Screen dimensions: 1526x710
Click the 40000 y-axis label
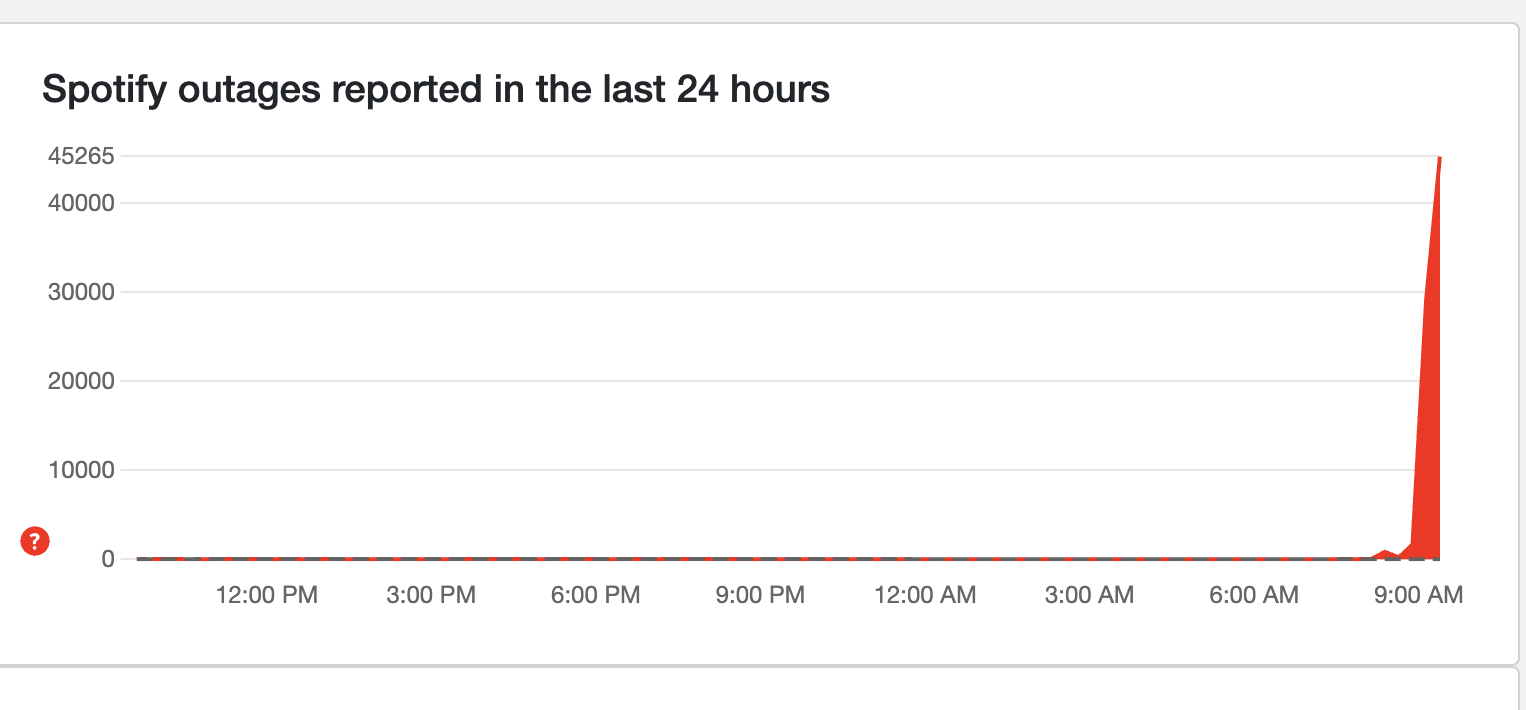81,203
